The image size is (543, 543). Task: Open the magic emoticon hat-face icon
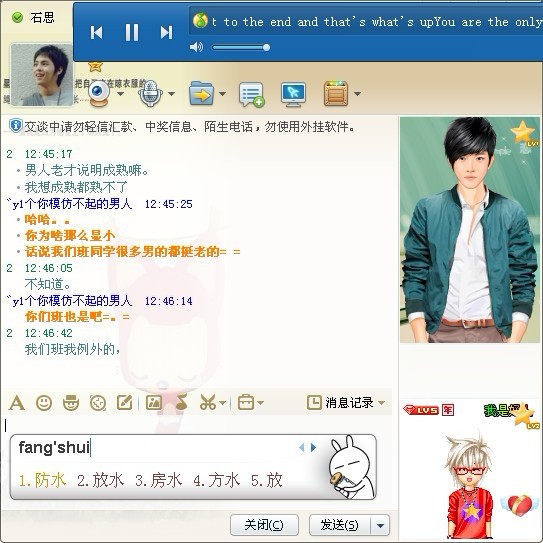[71, 403]
